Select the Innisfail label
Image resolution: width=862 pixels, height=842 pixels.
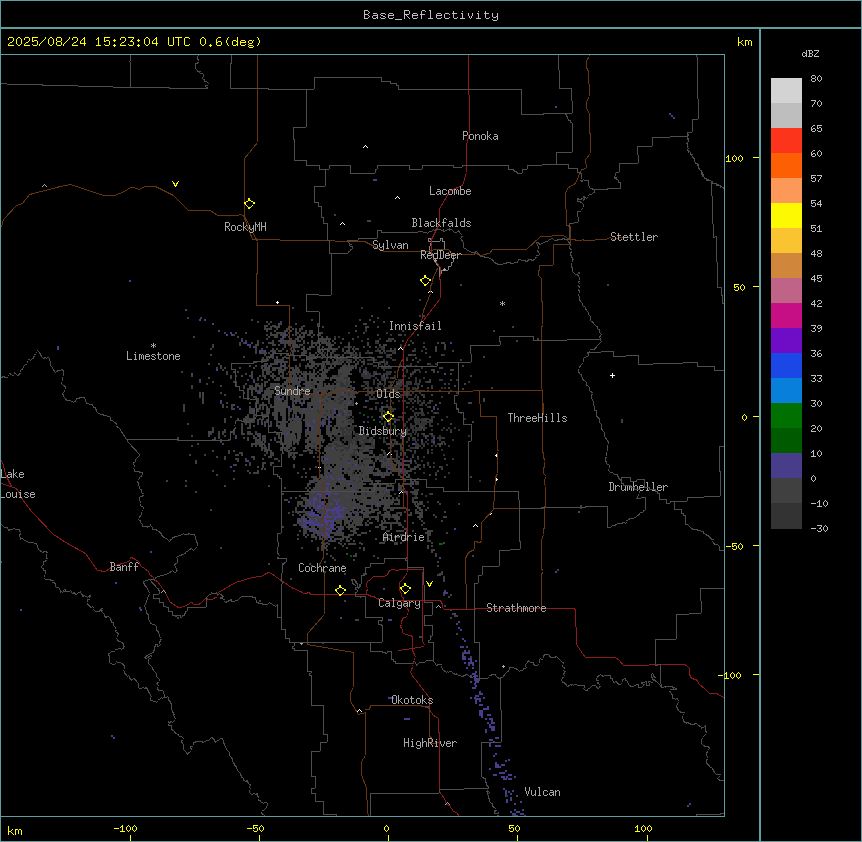coord(415,326)
